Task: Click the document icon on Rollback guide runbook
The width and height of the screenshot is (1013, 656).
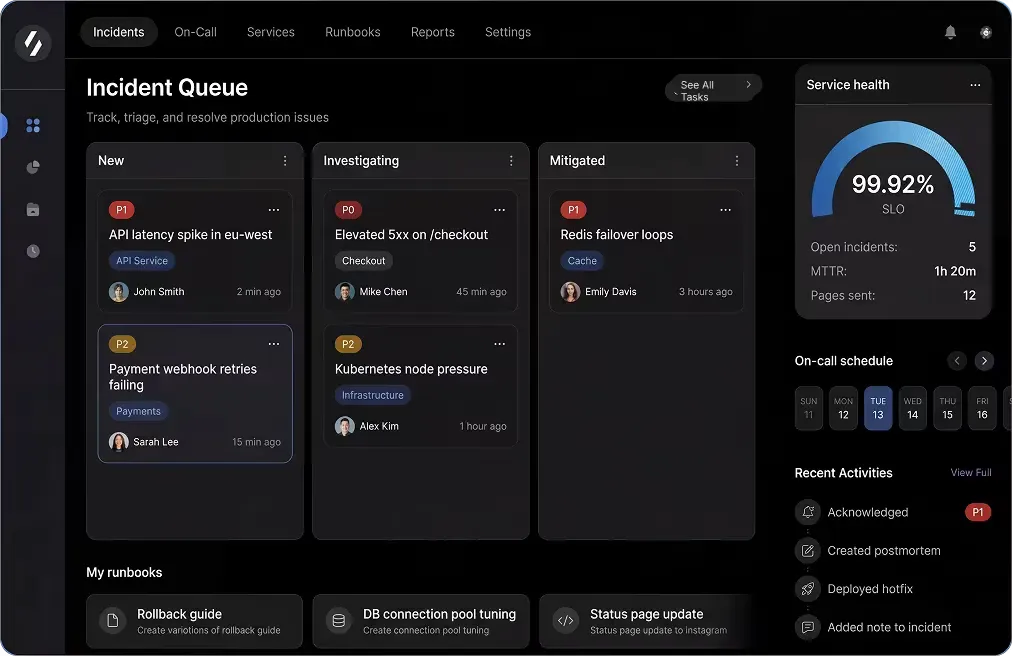Action: click(111, 620)
